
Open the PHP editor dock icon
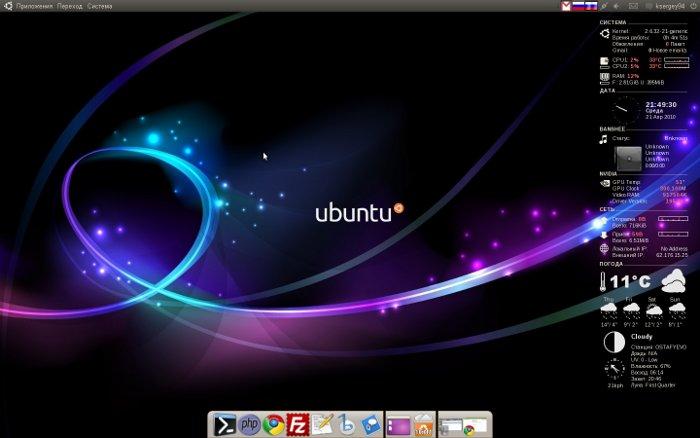coord(249,424)
